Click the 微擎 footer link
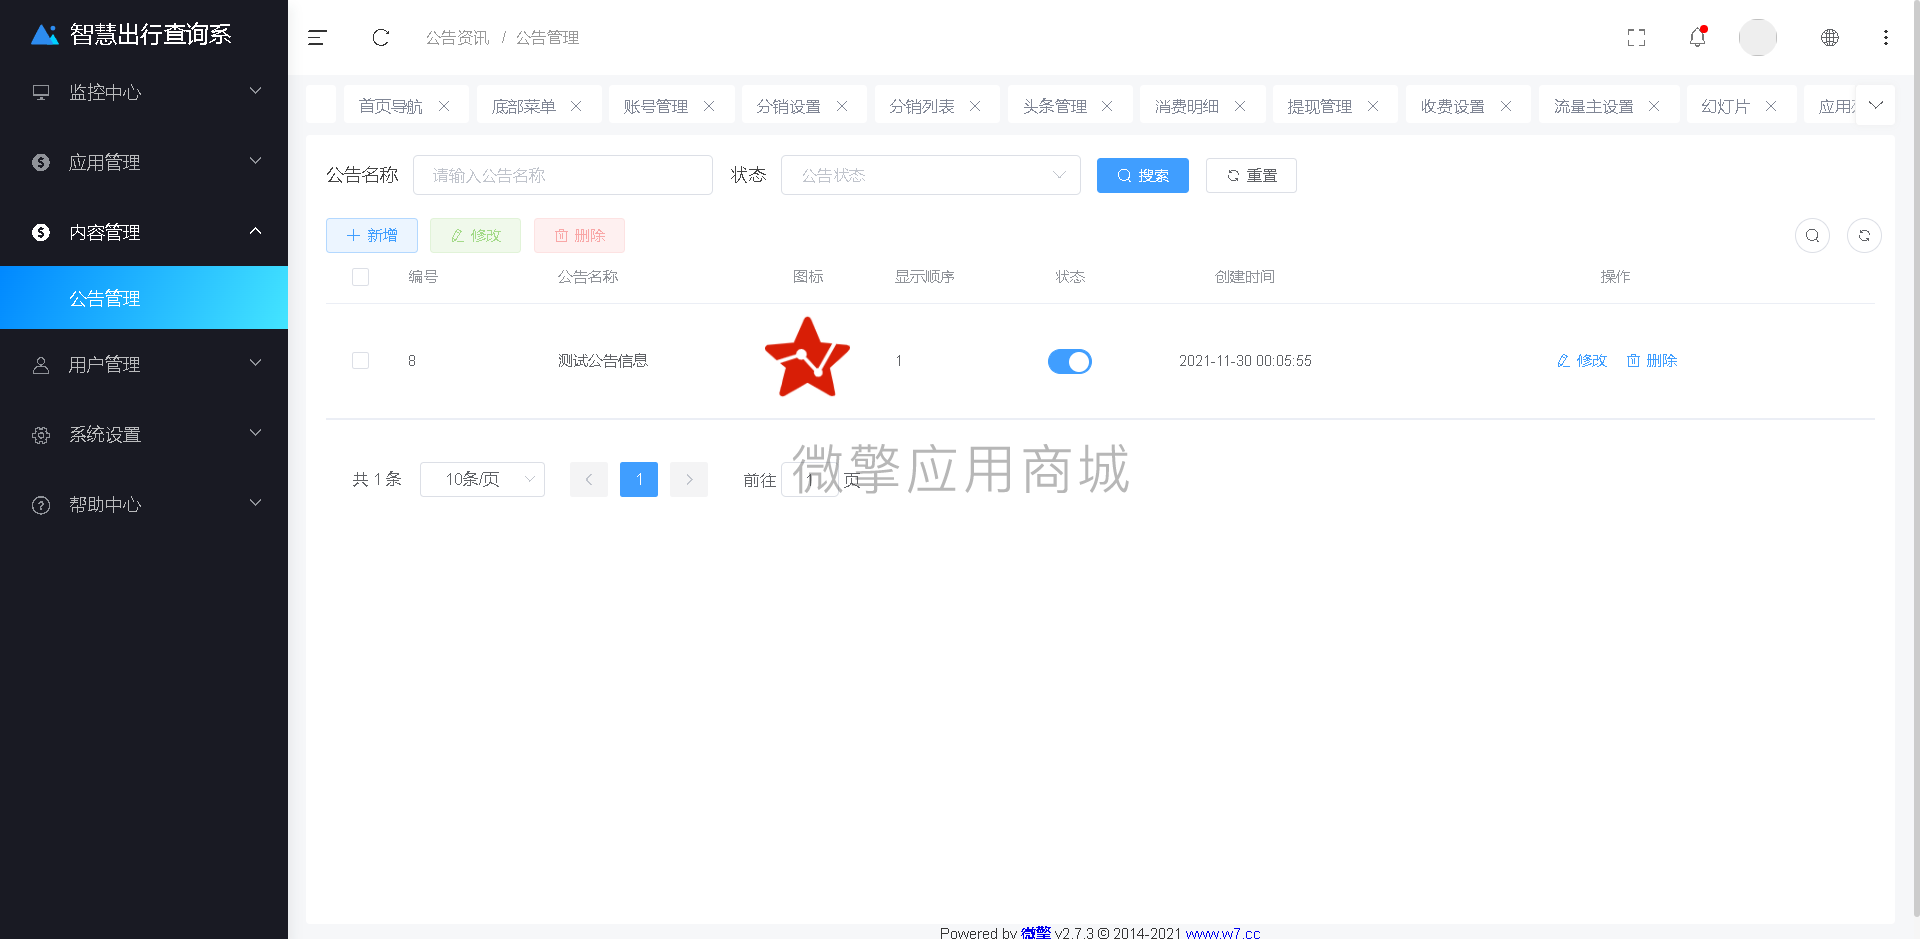Viewport: 1920px width, 939px height. coord(1036,933)
